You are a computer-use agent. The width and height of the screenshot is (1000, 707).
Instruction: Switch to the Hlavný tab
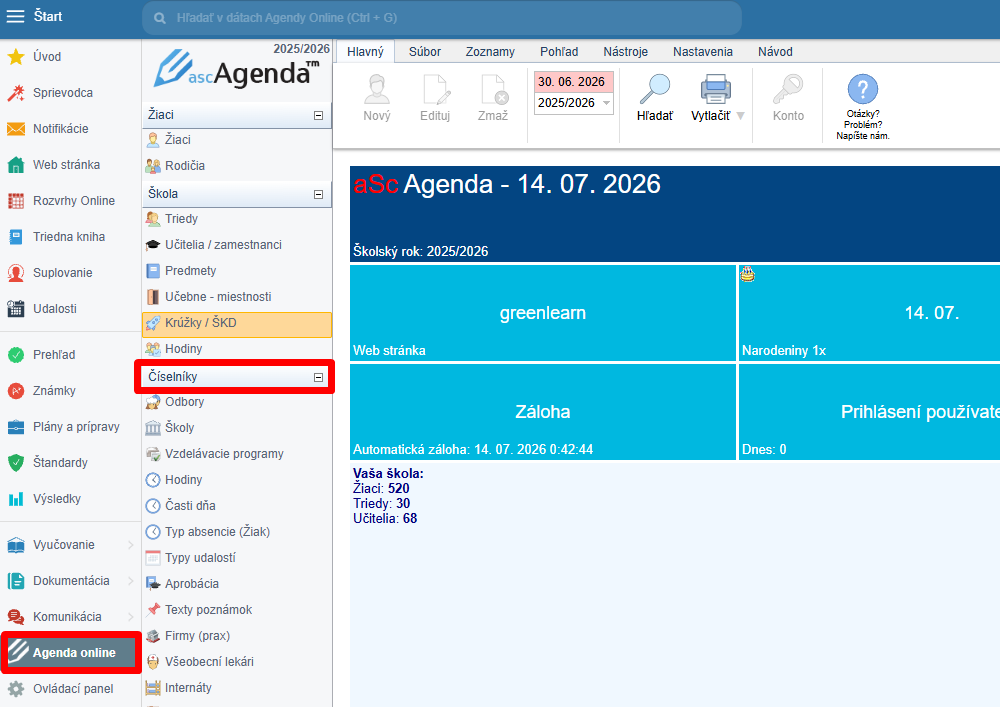(365, 52)
